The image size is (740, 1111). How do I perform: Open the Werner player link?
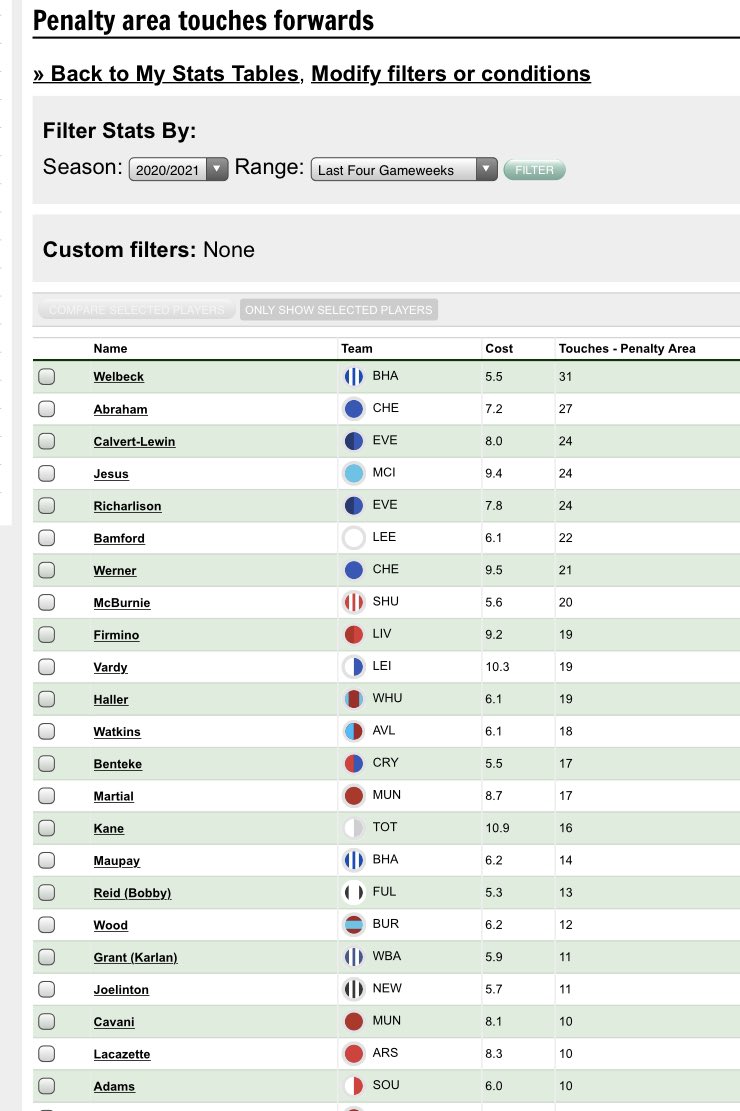coord(115,570)
